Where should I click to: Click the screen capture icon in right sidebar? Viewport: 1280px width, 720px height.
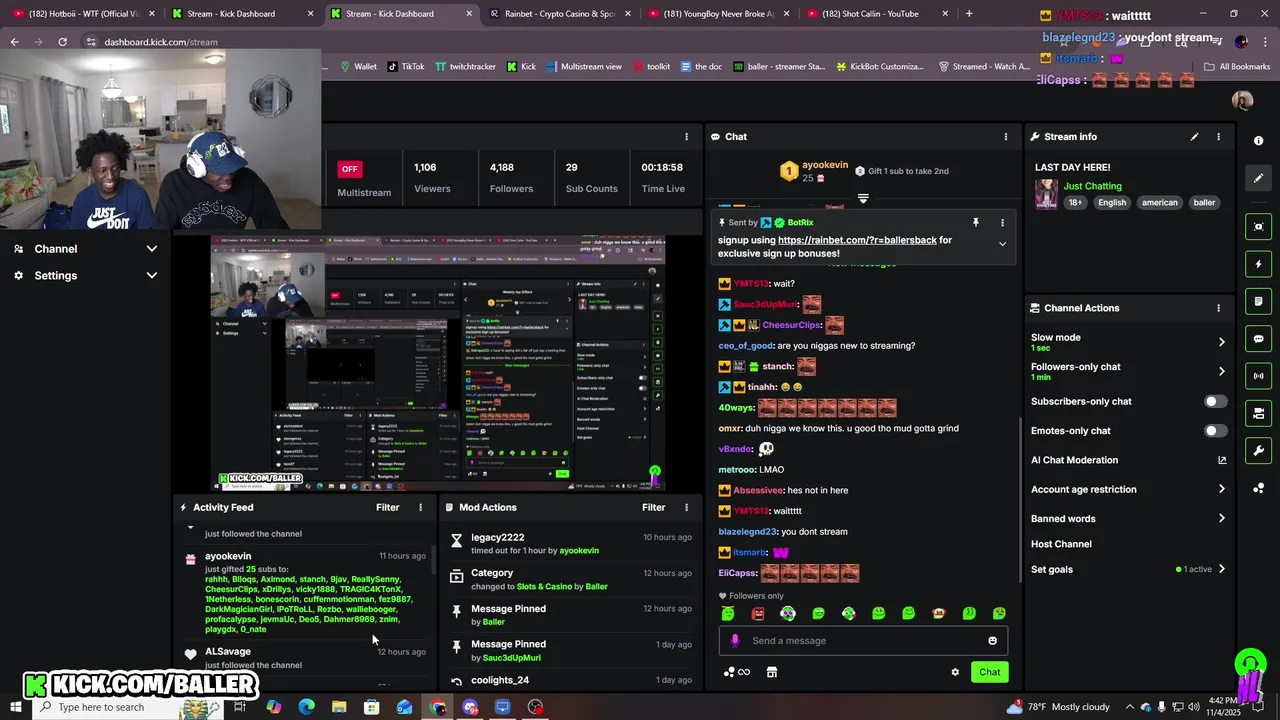click(1258, 227)
